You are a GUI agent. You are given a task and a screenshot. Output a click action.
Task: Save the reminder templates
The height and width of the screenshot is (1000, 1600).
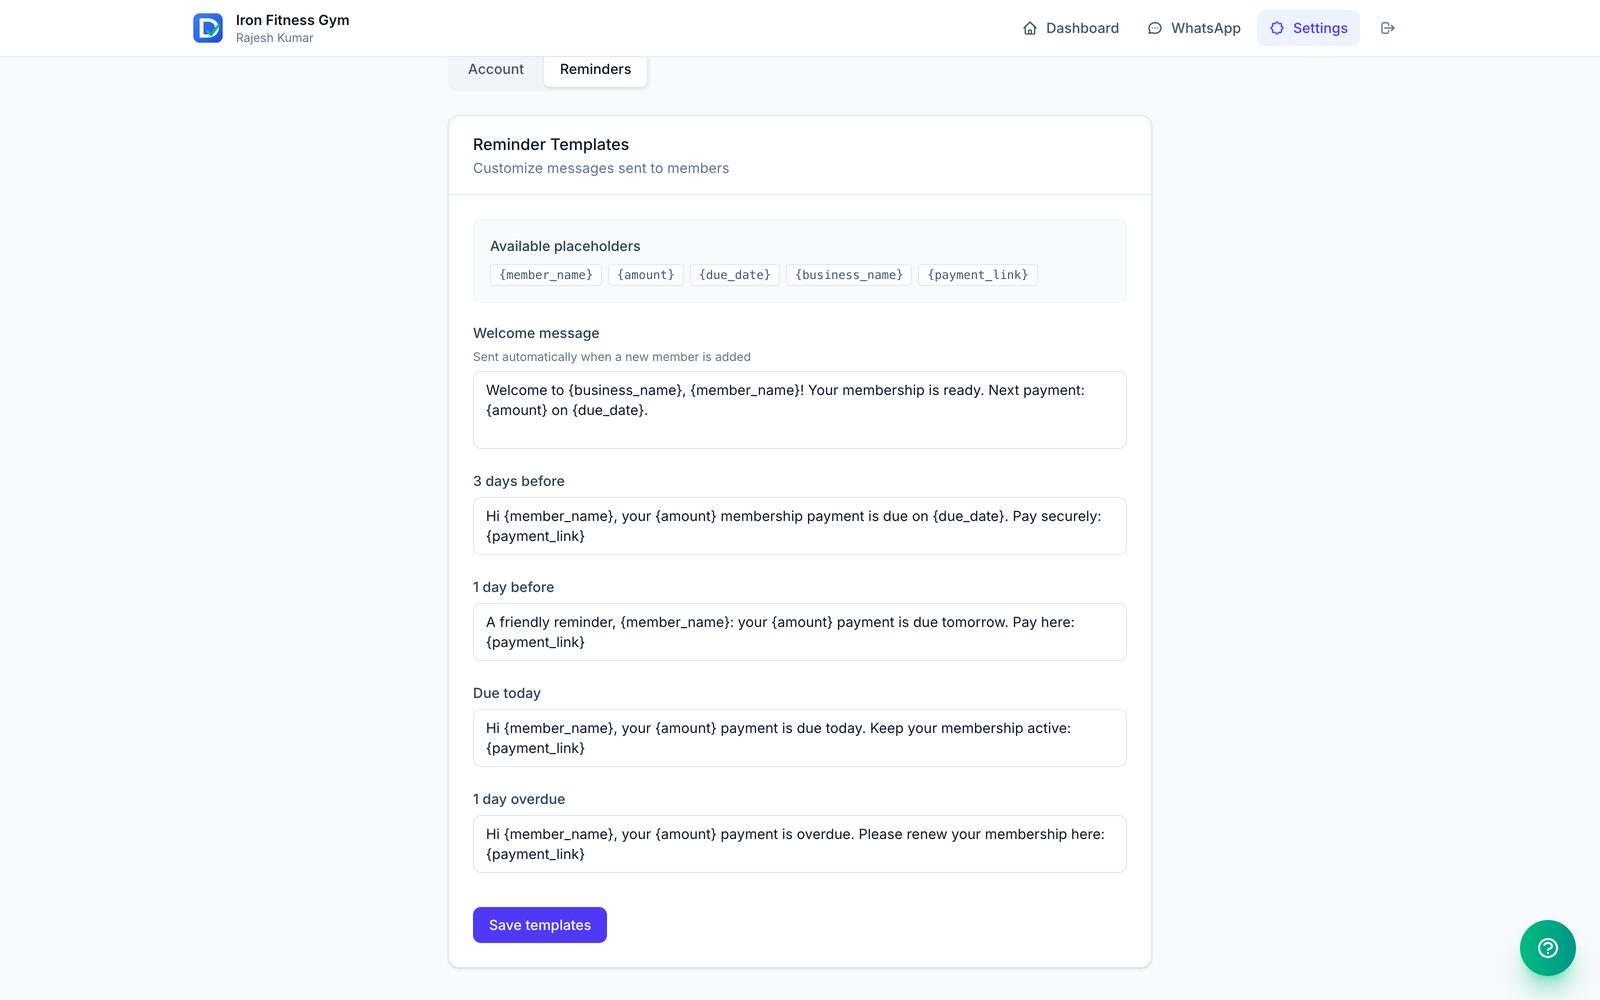point(540,925)
